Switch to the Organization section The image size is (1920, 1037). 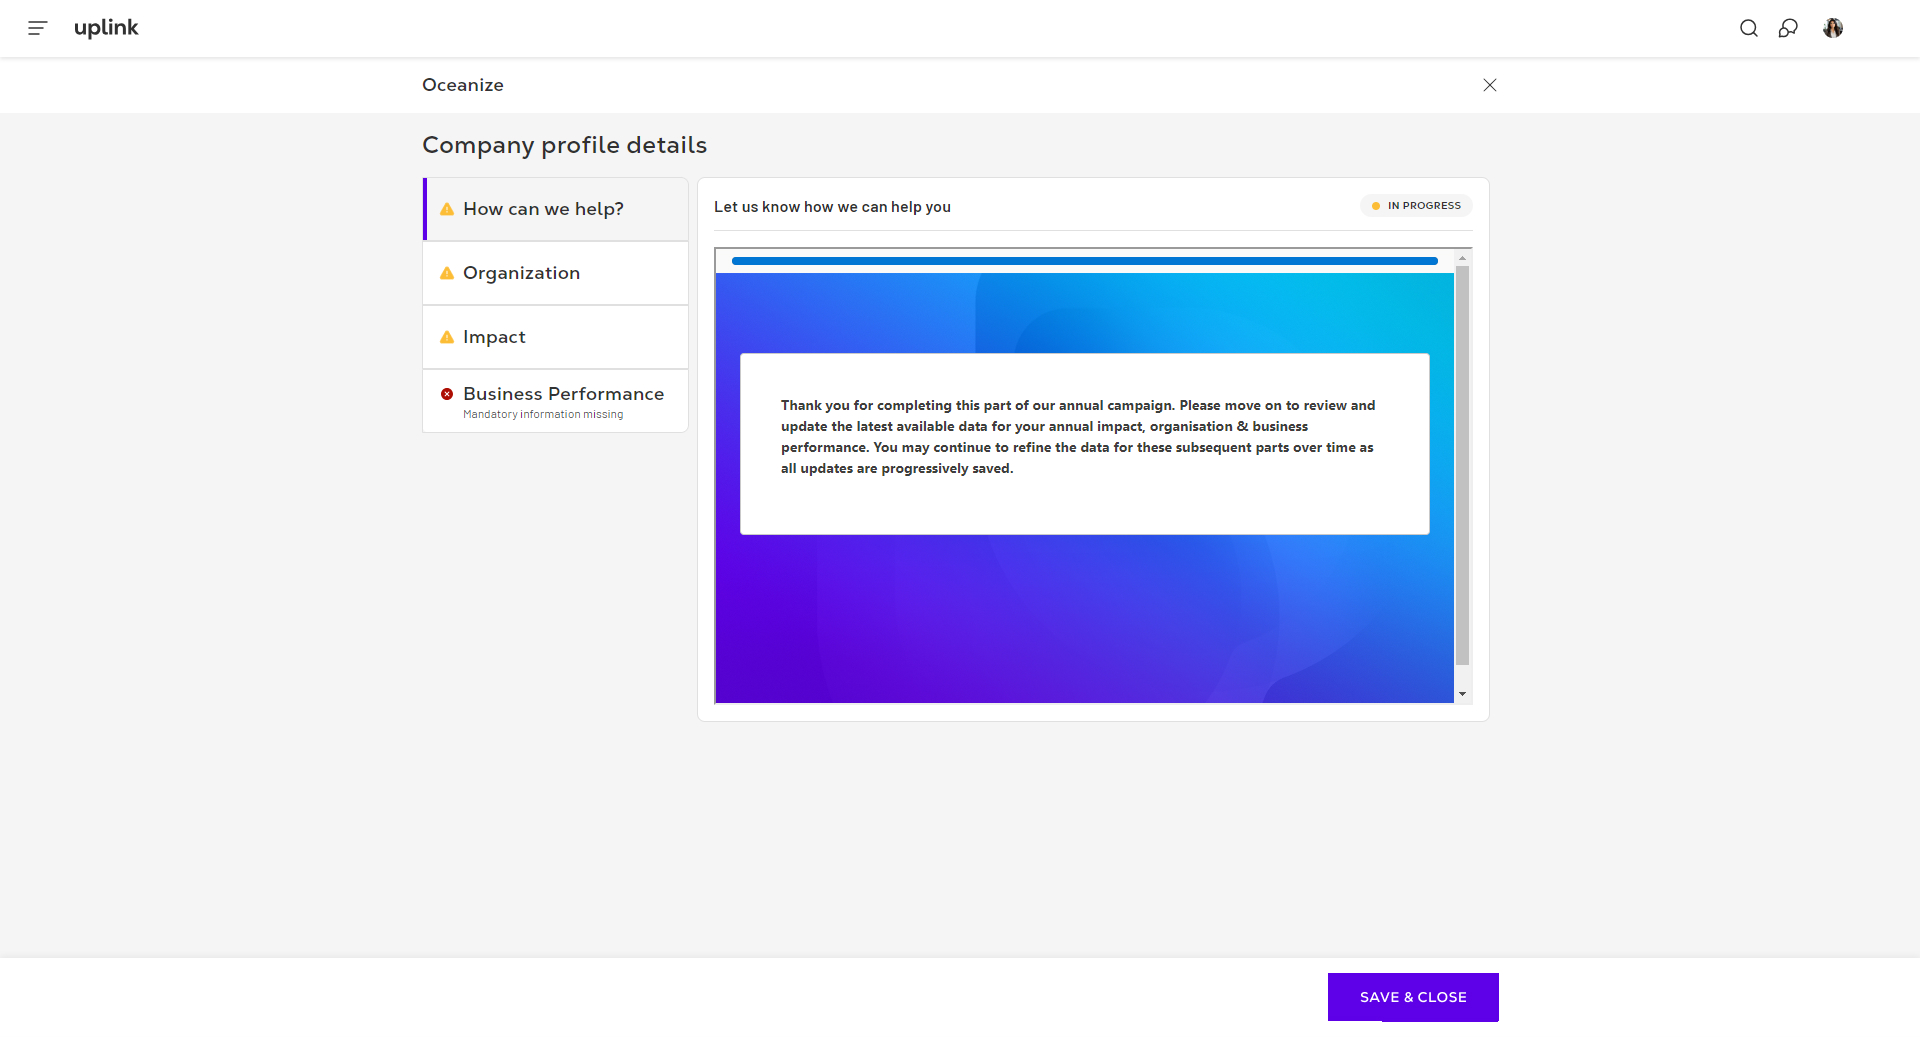pyautogui.click(x=521, y=273)
